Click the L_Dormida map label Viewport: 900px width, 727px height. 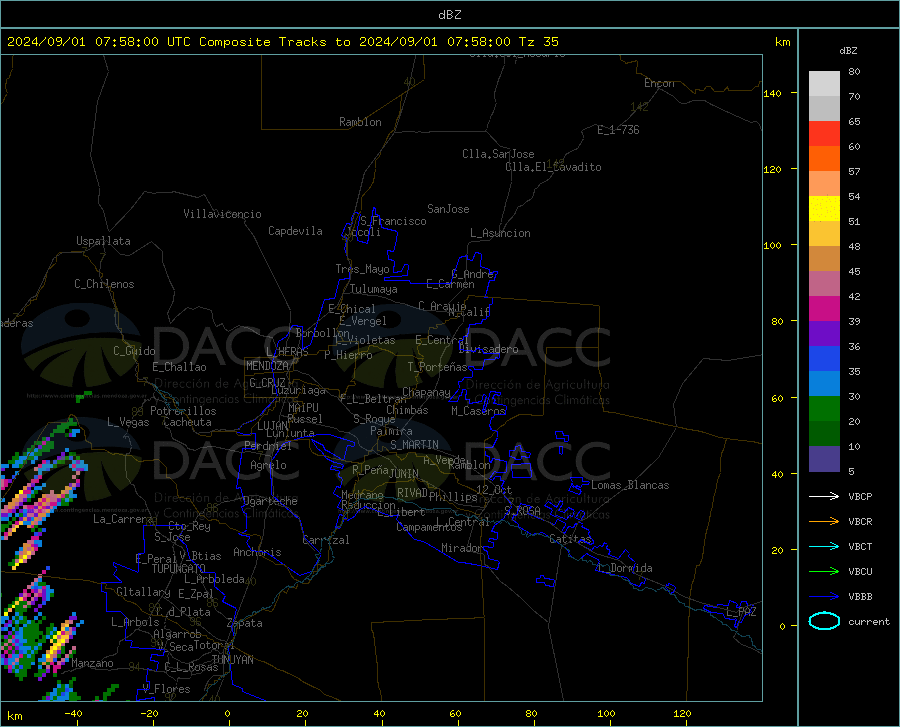pos(624,568)
